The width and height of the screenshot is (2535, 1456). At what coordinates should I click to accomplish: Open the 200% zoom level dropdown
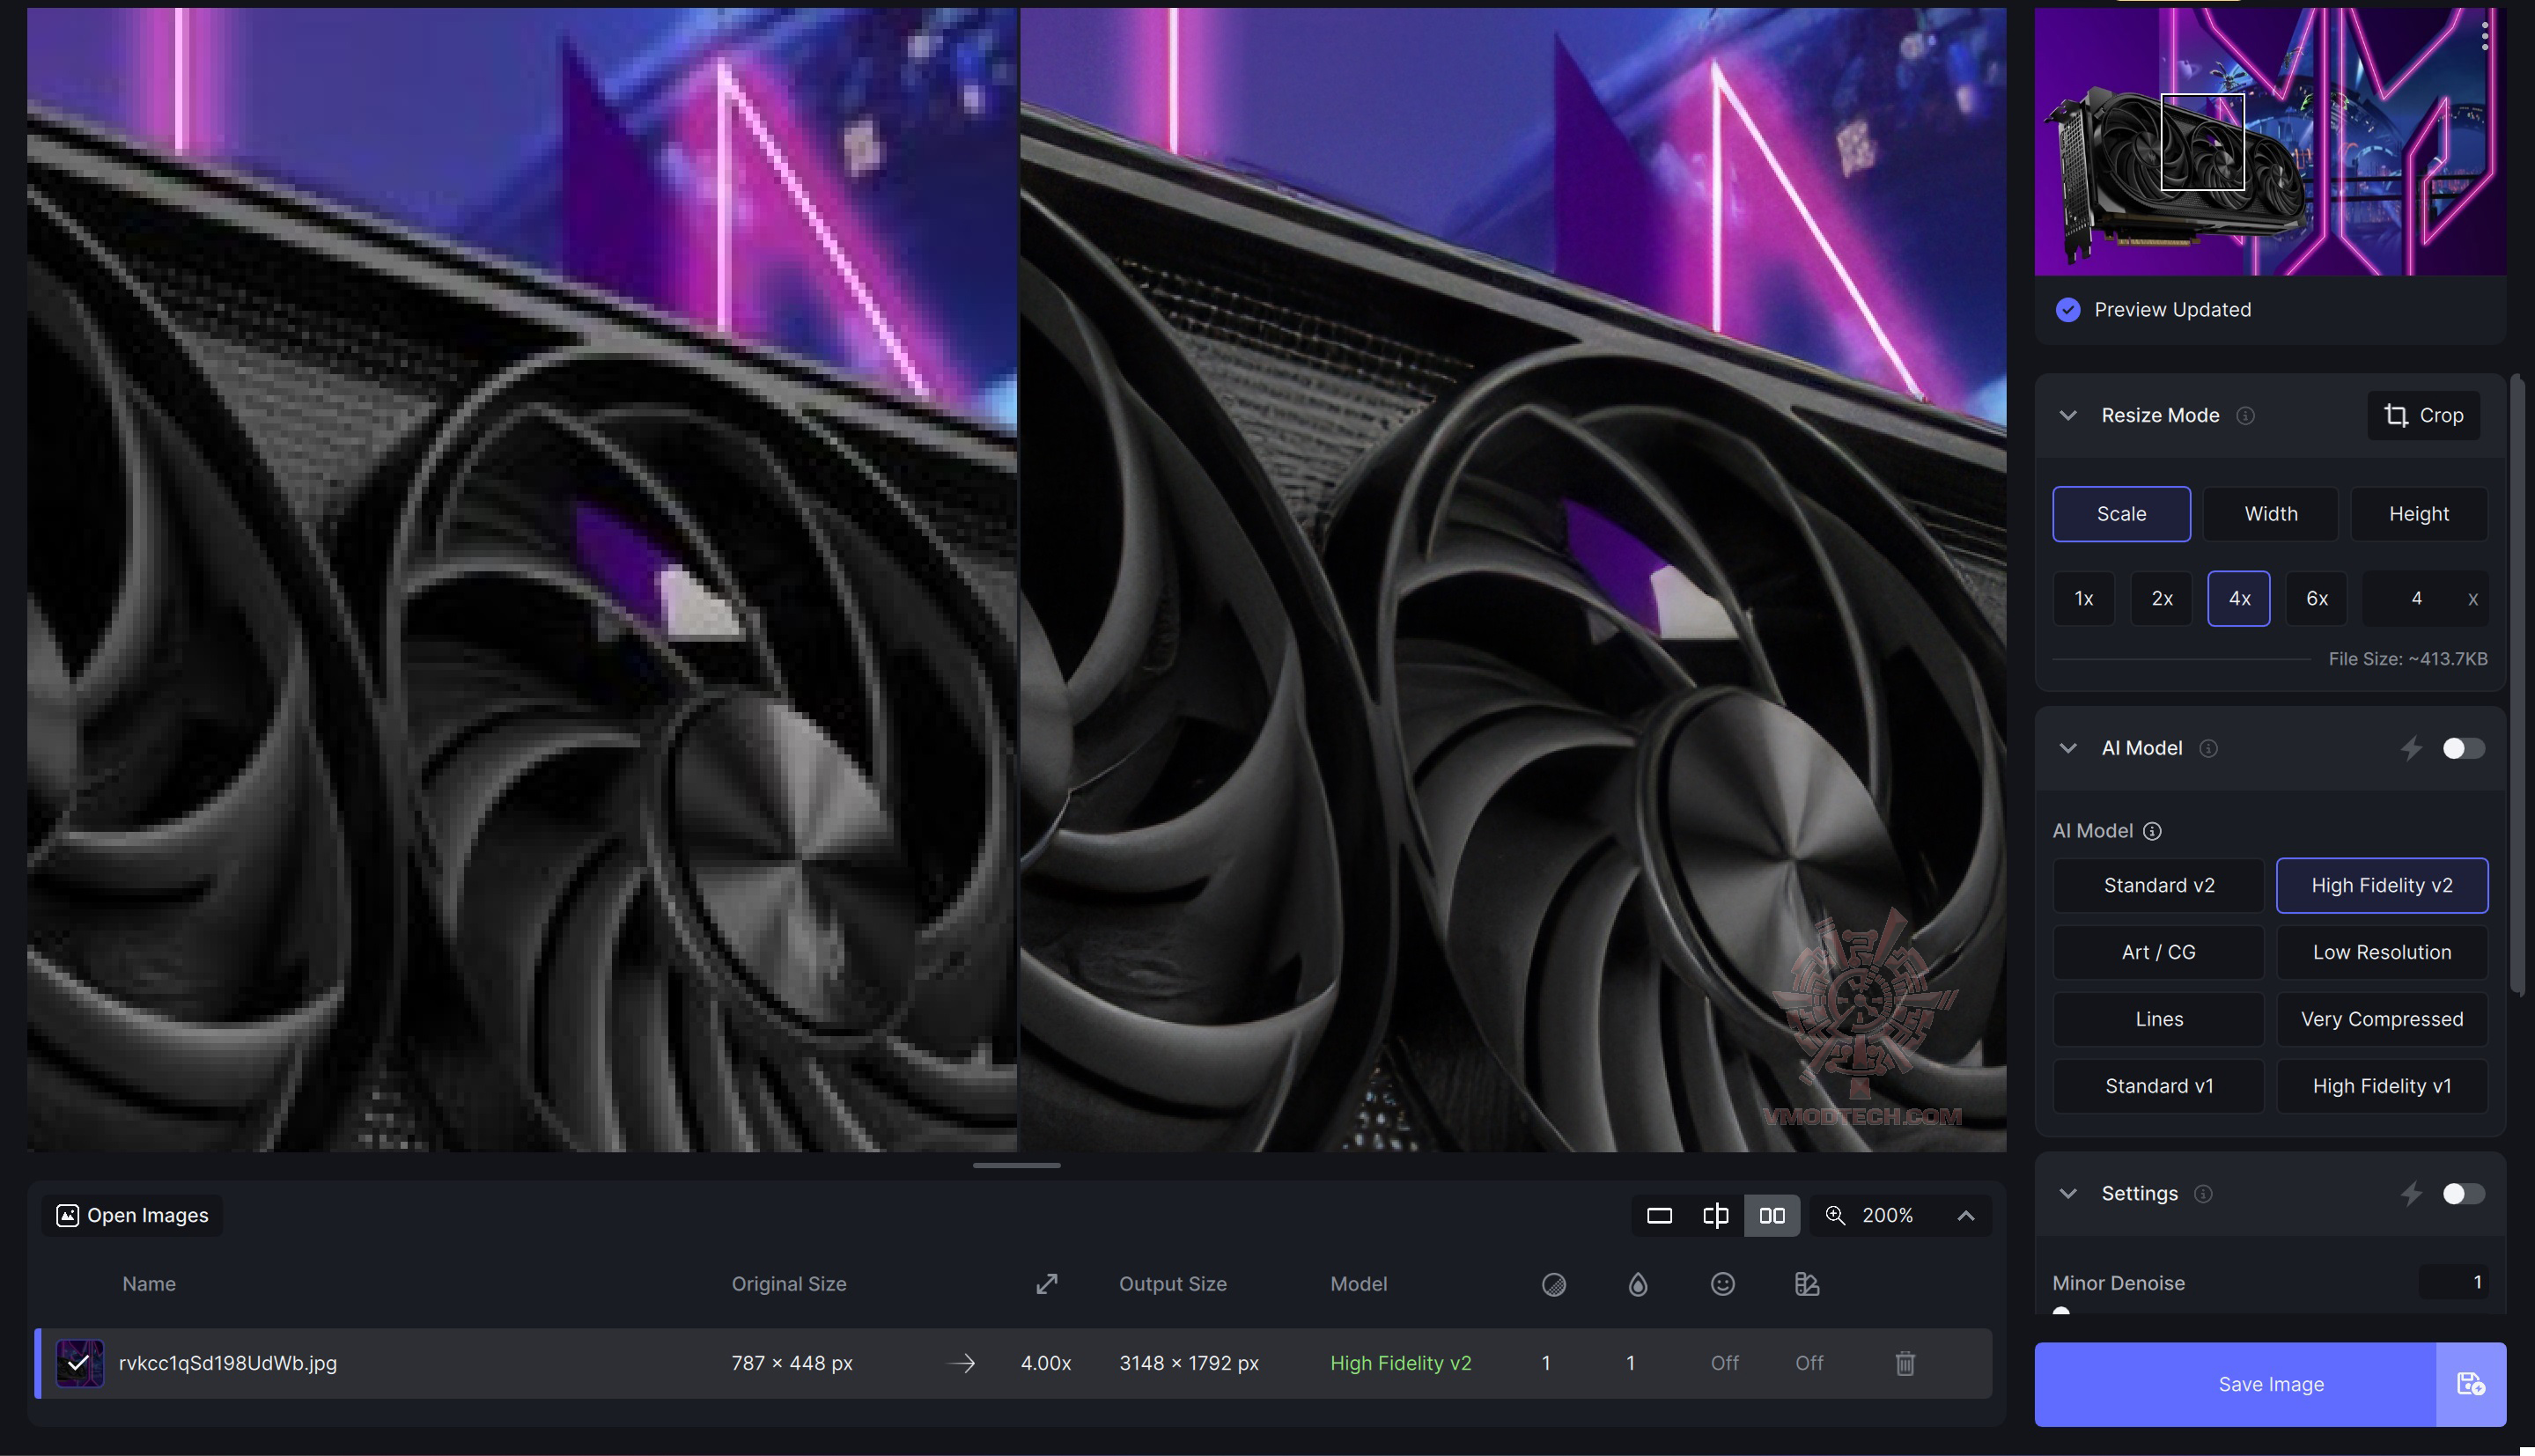pos(1965,1215)
